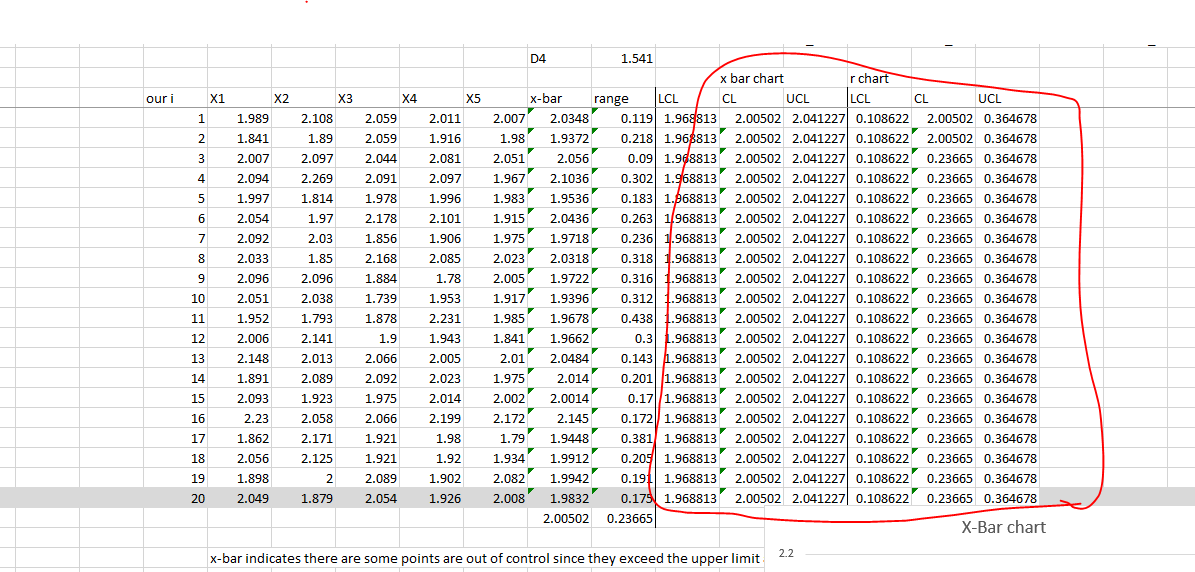1195x572 pixels.
Task: Select the cell with value 1.862
Action: pos(239,438)
